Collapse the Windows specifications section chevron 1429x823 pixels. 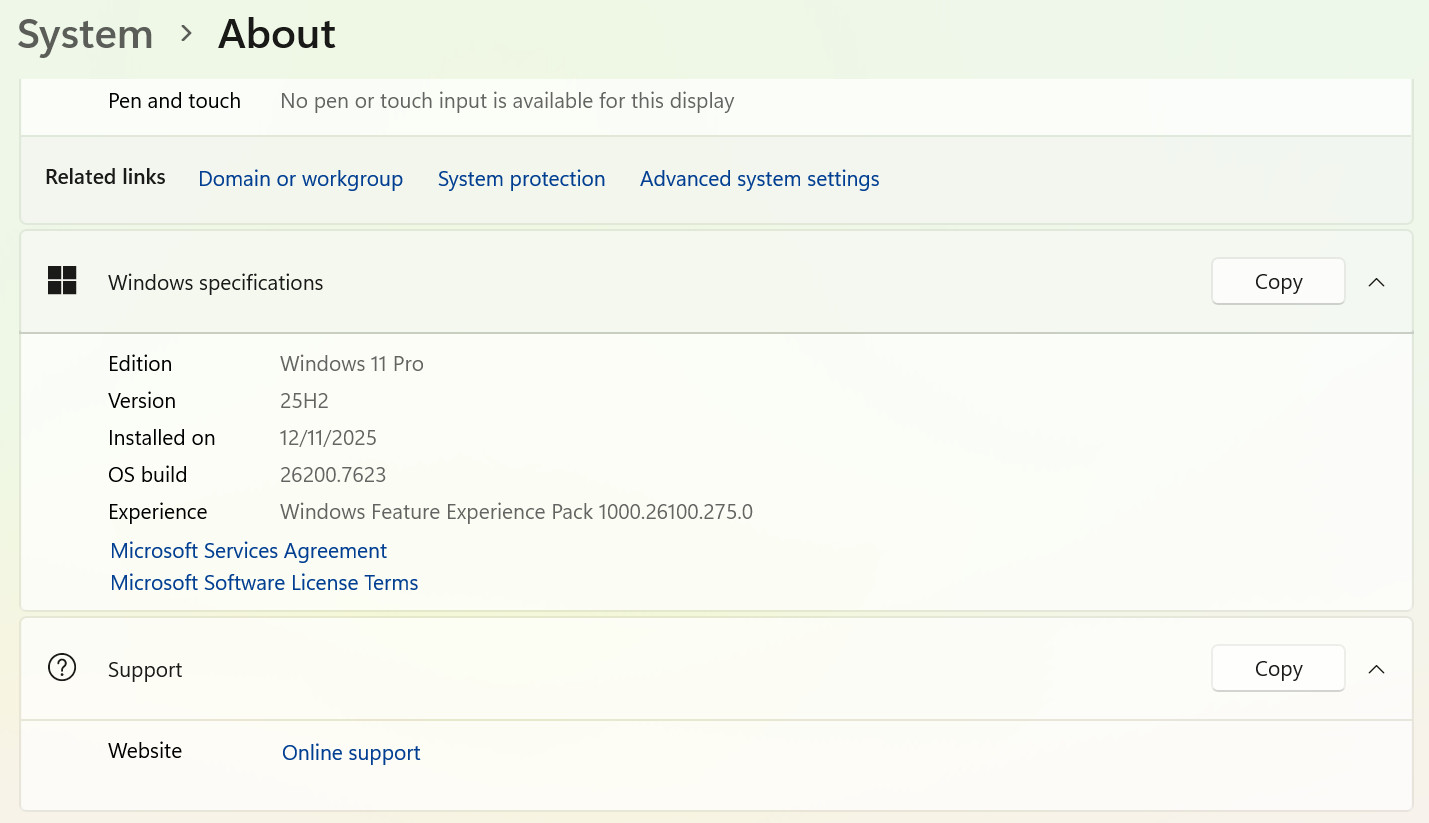point(1376,282)
